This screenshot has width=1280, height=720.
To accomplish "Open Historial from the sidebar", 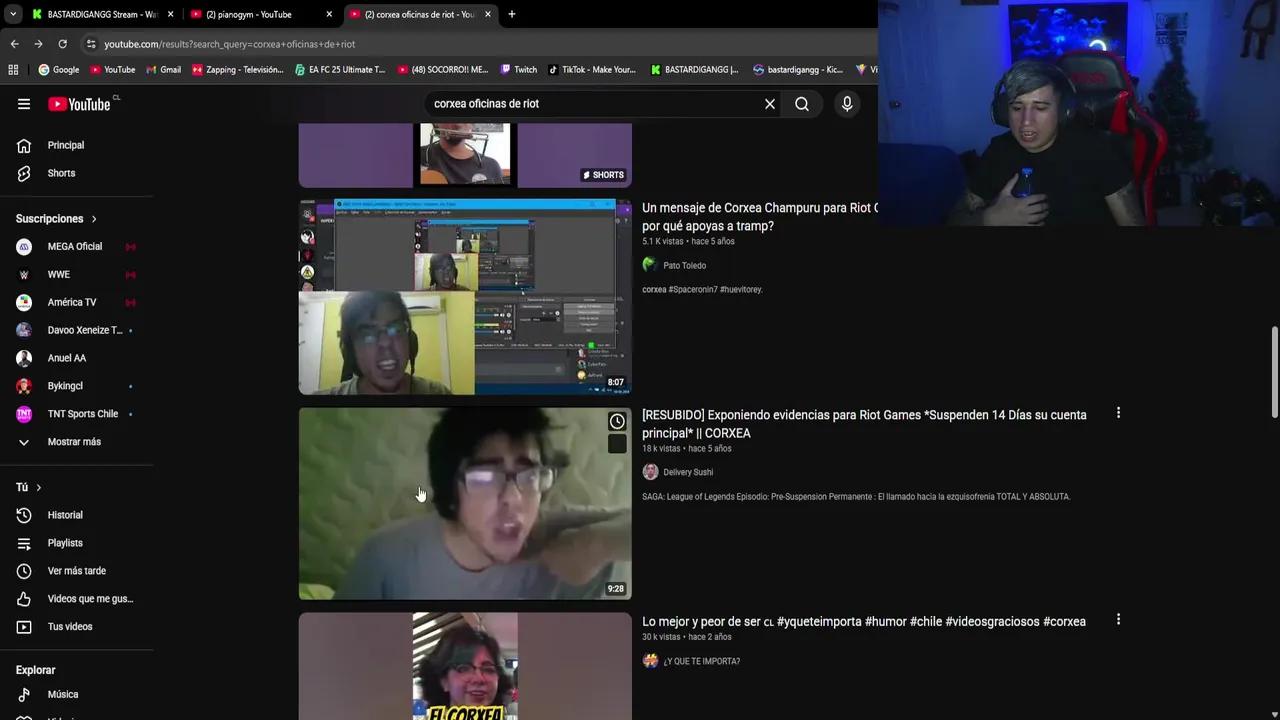I will [65, 514].
